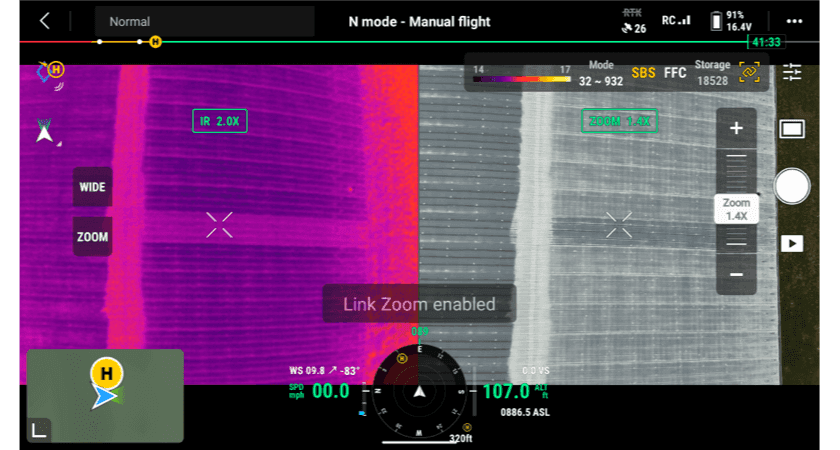Screen dimensions: 840x450
Task: Expand the minimap using its corner icon
Action: 40,430
